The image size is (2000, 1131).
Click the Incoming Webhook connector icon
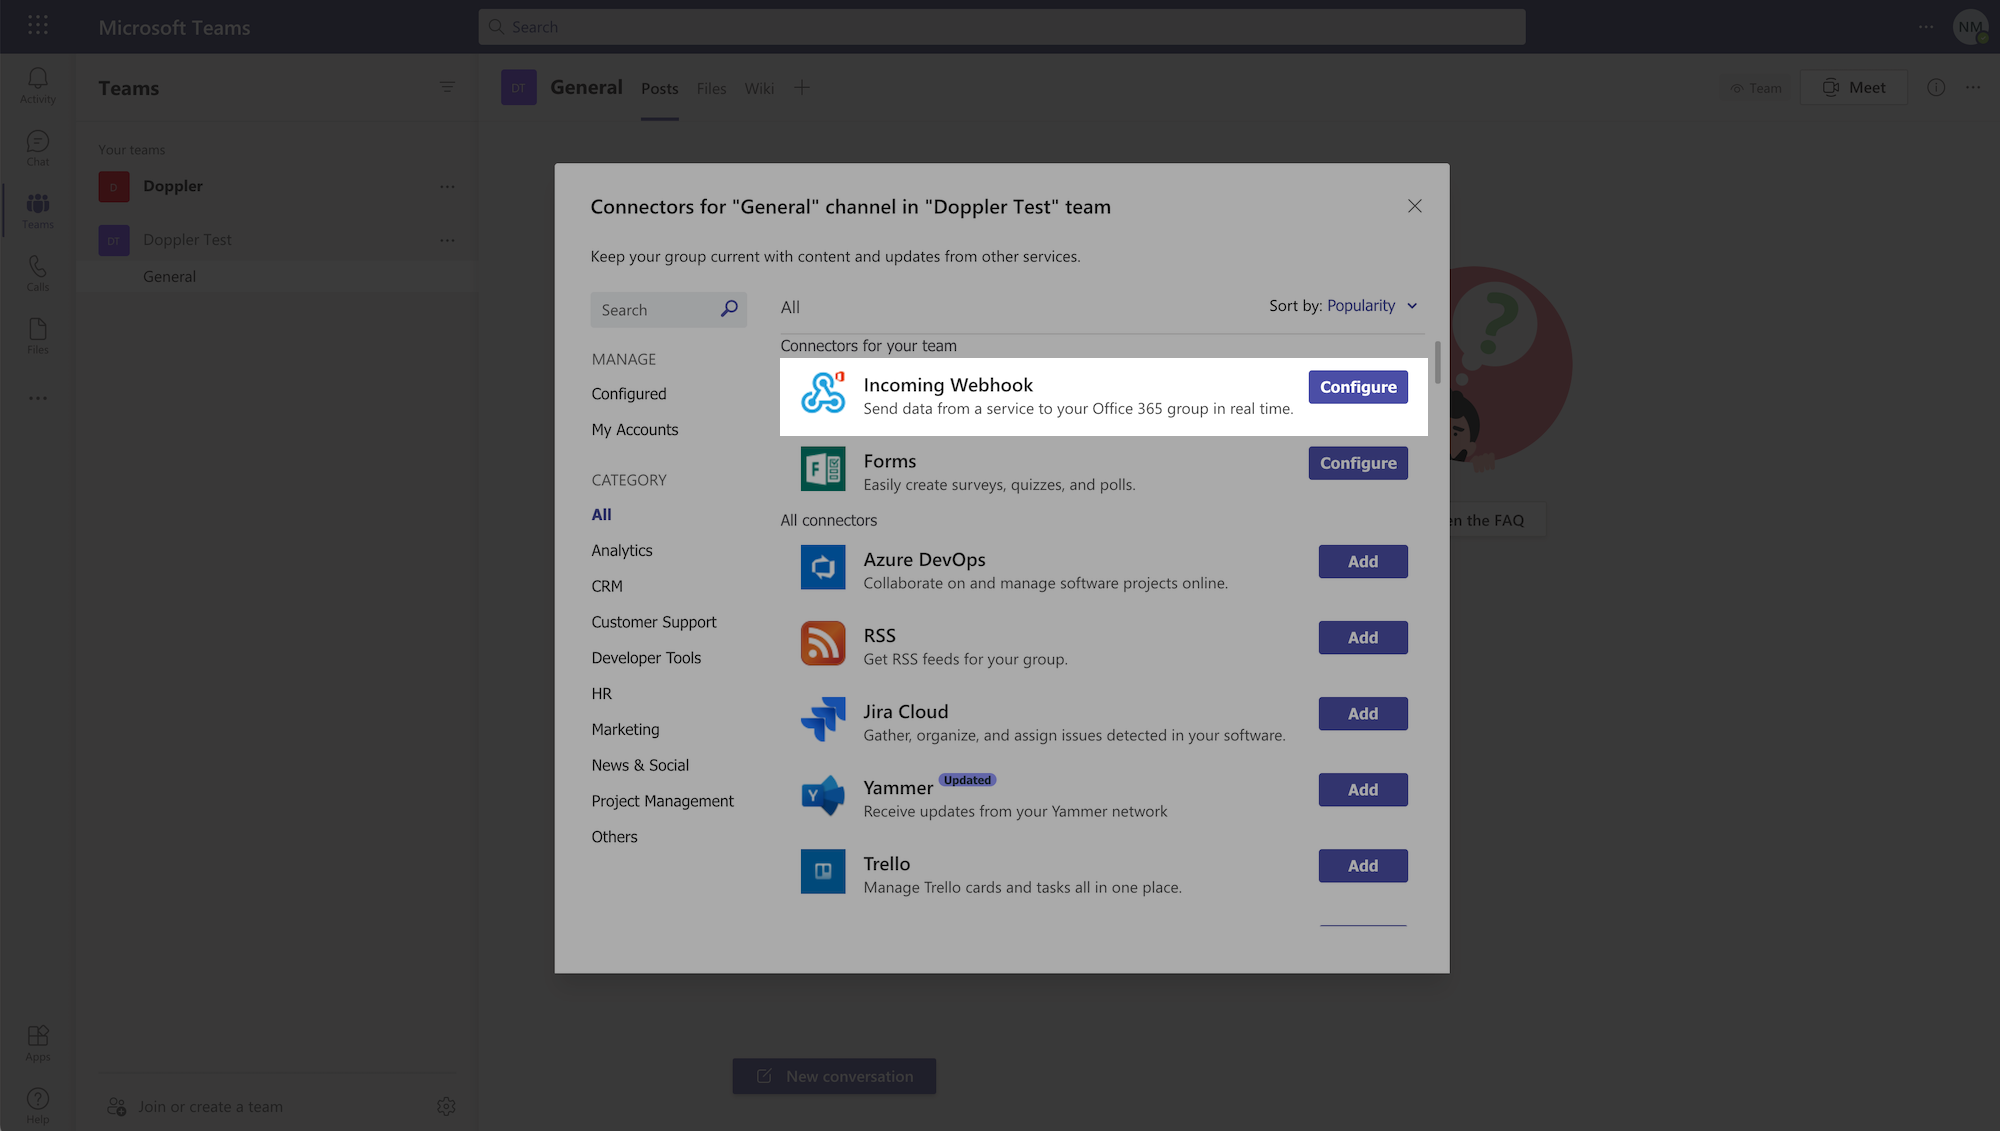point(822,393)
